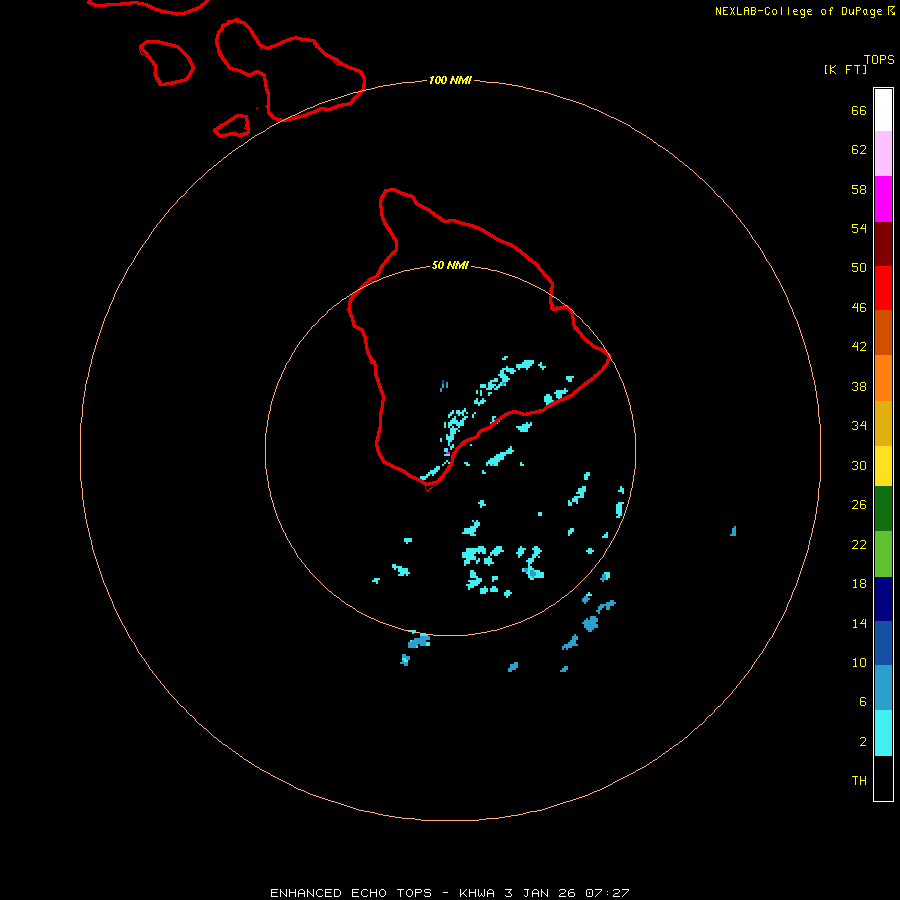Image resolution: width=900 pixels, height=900 pixels.
Task: Click the steel blue 14 kft swatch
Action: point(883,688)
